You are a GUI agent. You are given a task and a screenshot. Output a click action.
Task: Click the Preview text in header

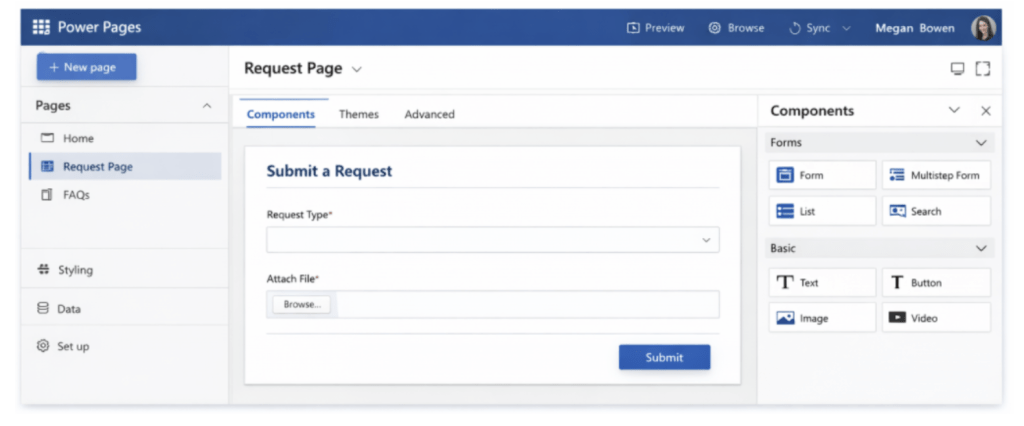tap(665, 28)
